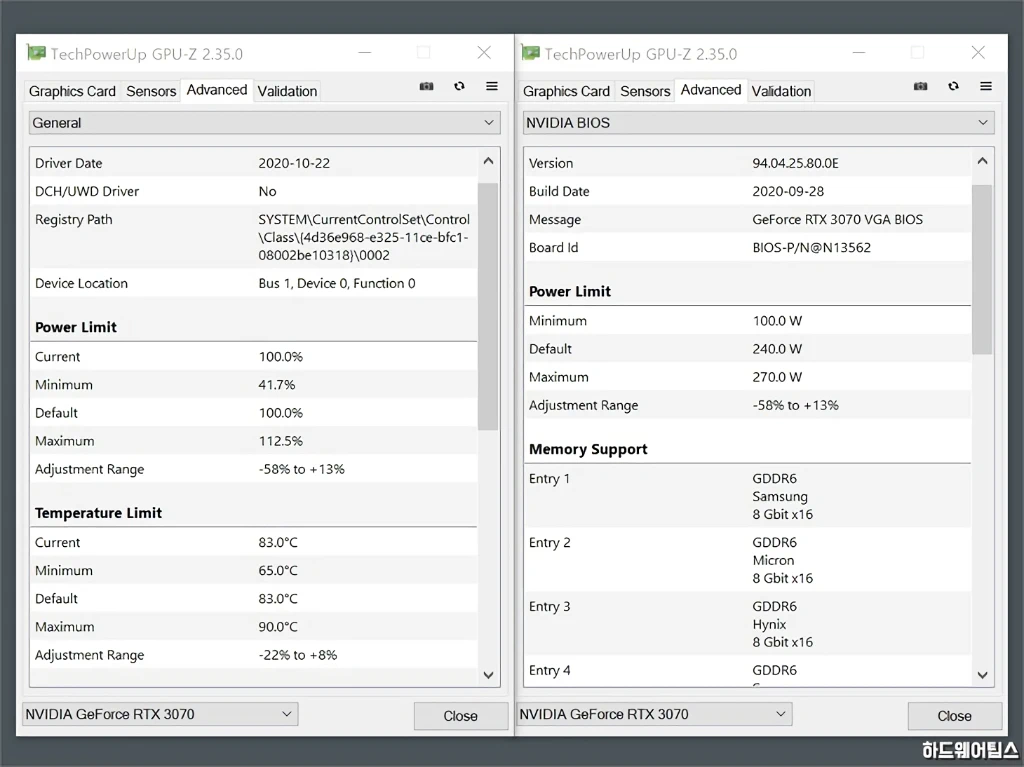Click Close button in right GPU-Z window
Viewport: 1024px width, 767px height.
pos(955,716)
